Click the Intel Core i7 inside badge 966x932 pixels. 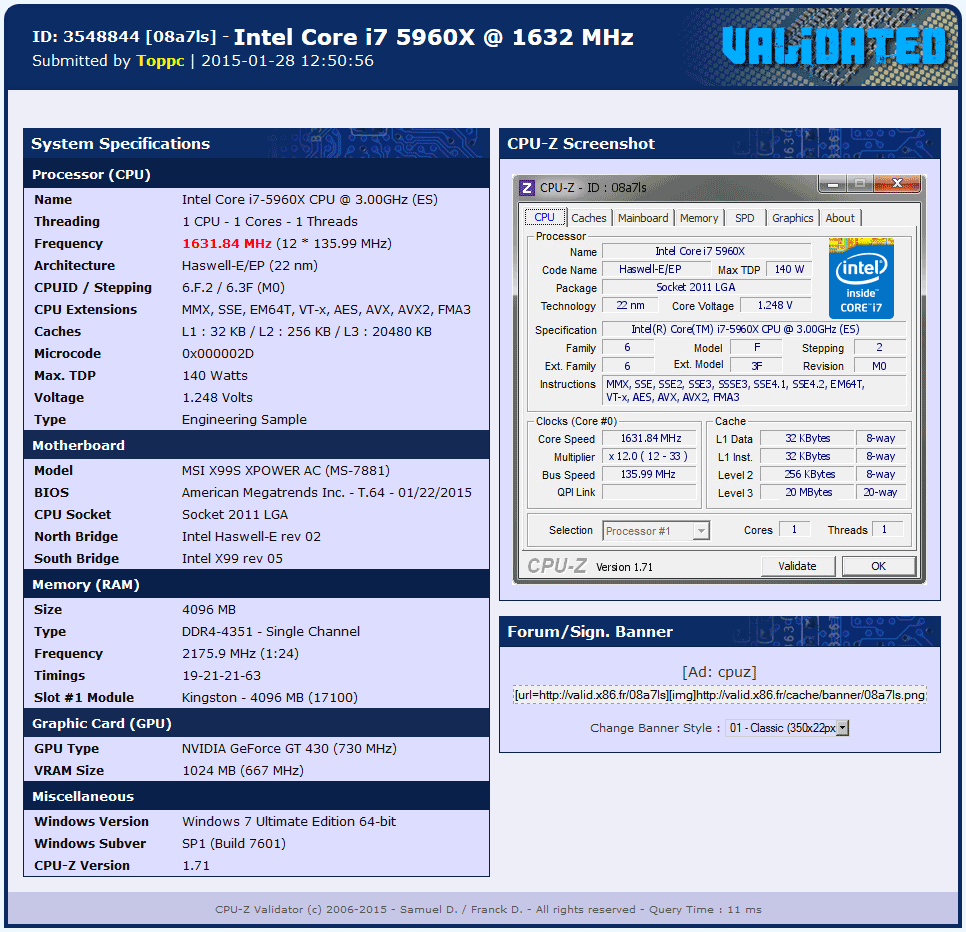(x=861, y=278)
